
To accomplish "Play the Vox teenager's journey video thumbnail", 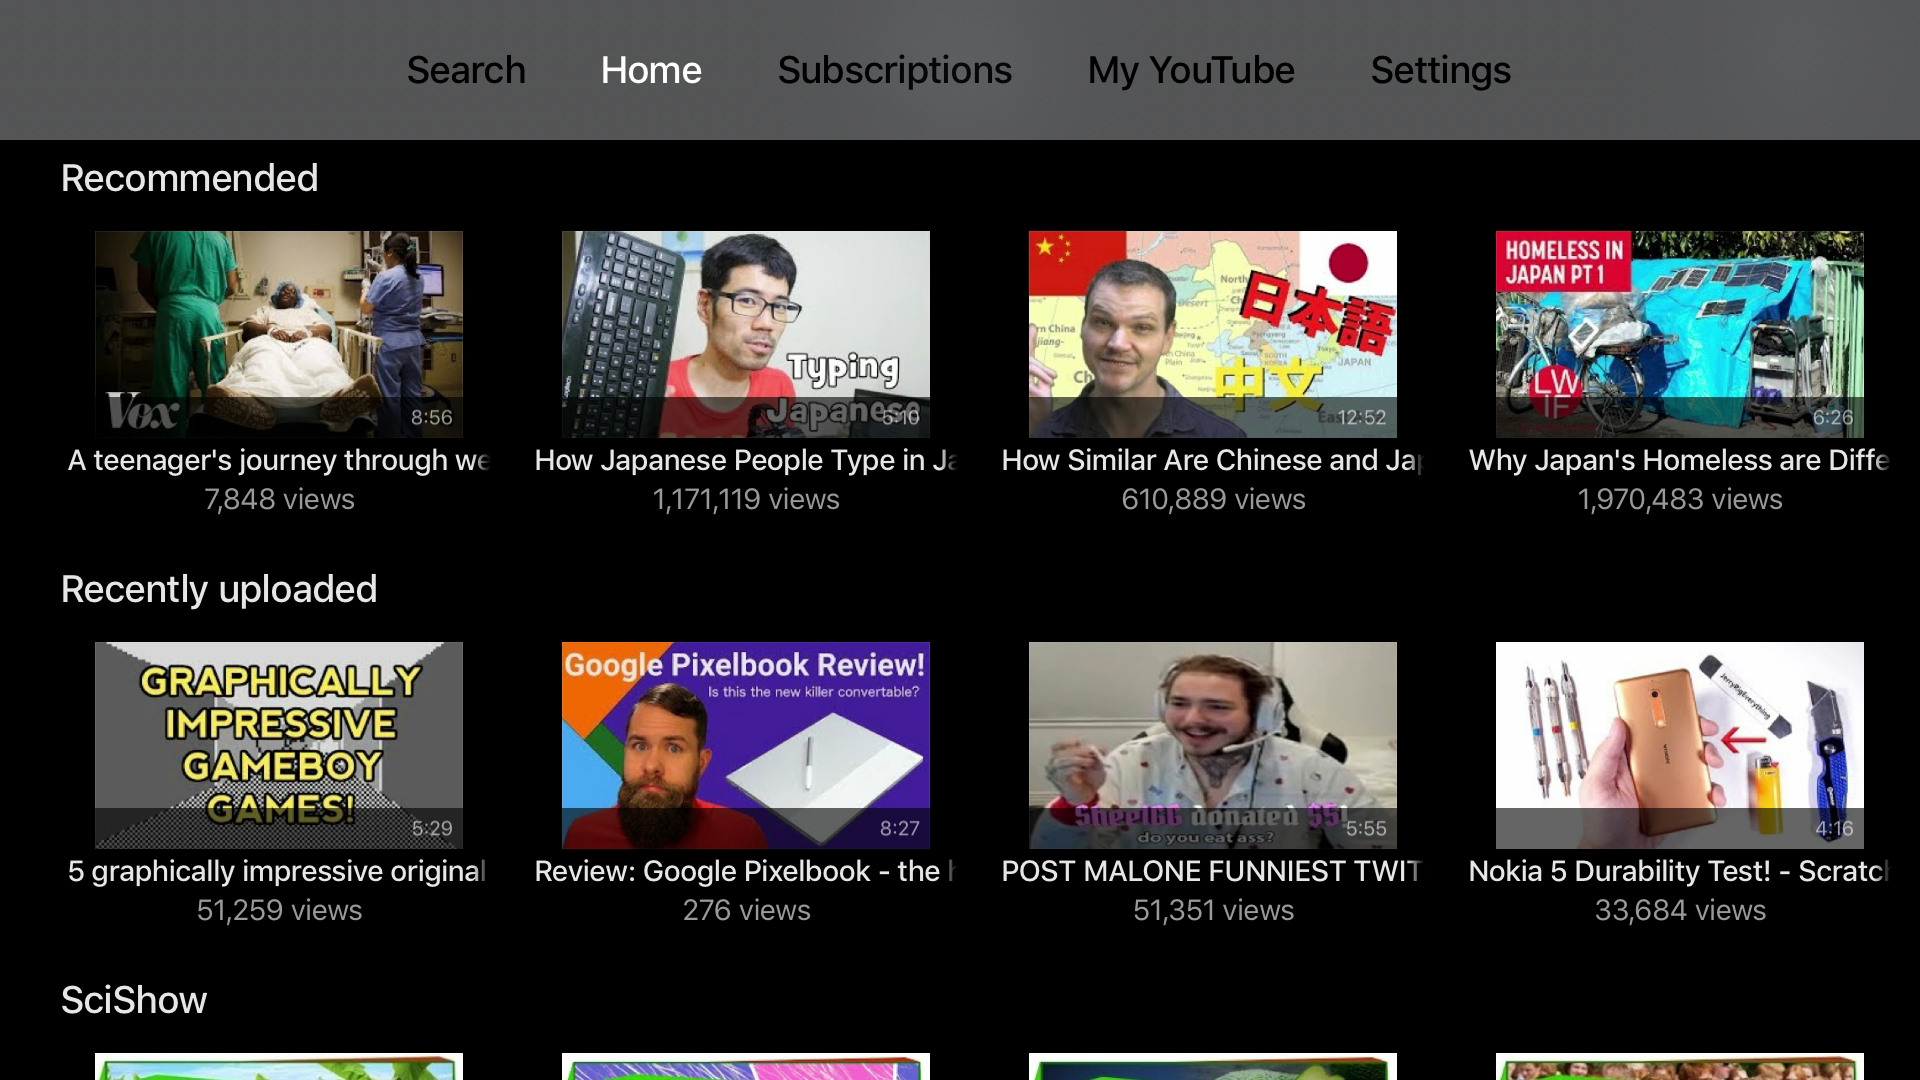I will click(279, 334).
